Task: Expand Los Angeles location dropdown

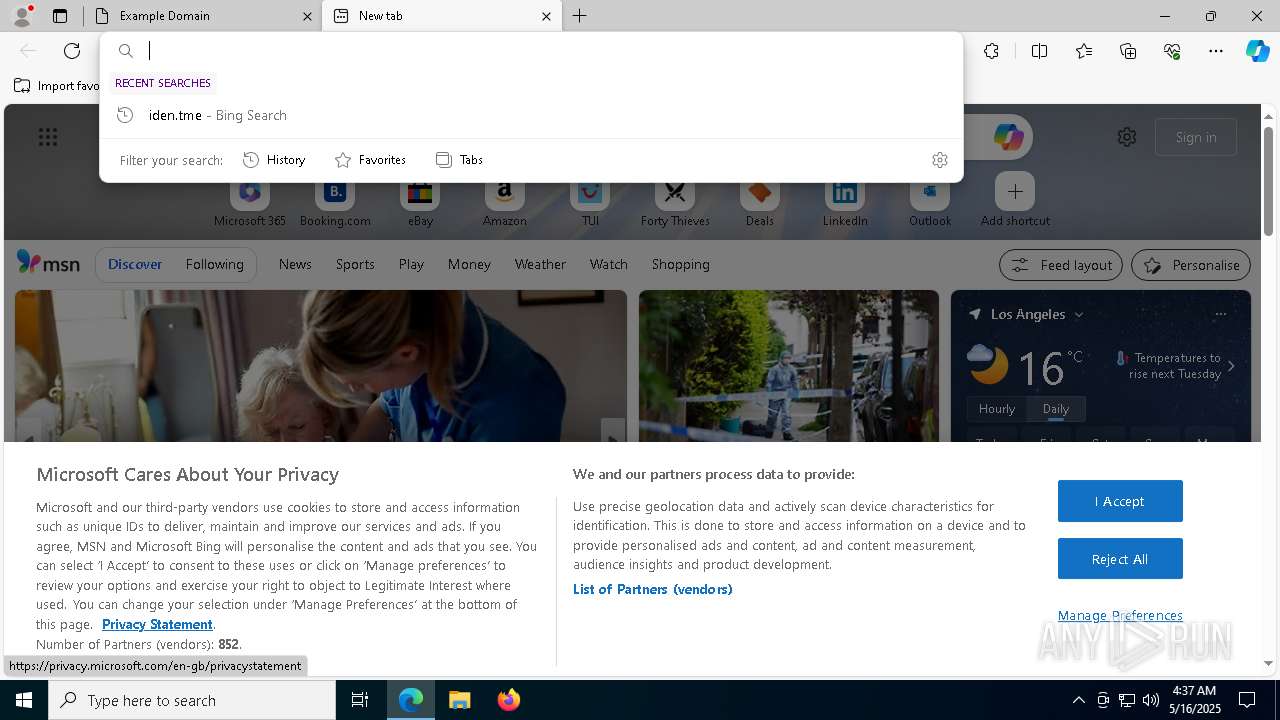Action: tap(1078, 315)
